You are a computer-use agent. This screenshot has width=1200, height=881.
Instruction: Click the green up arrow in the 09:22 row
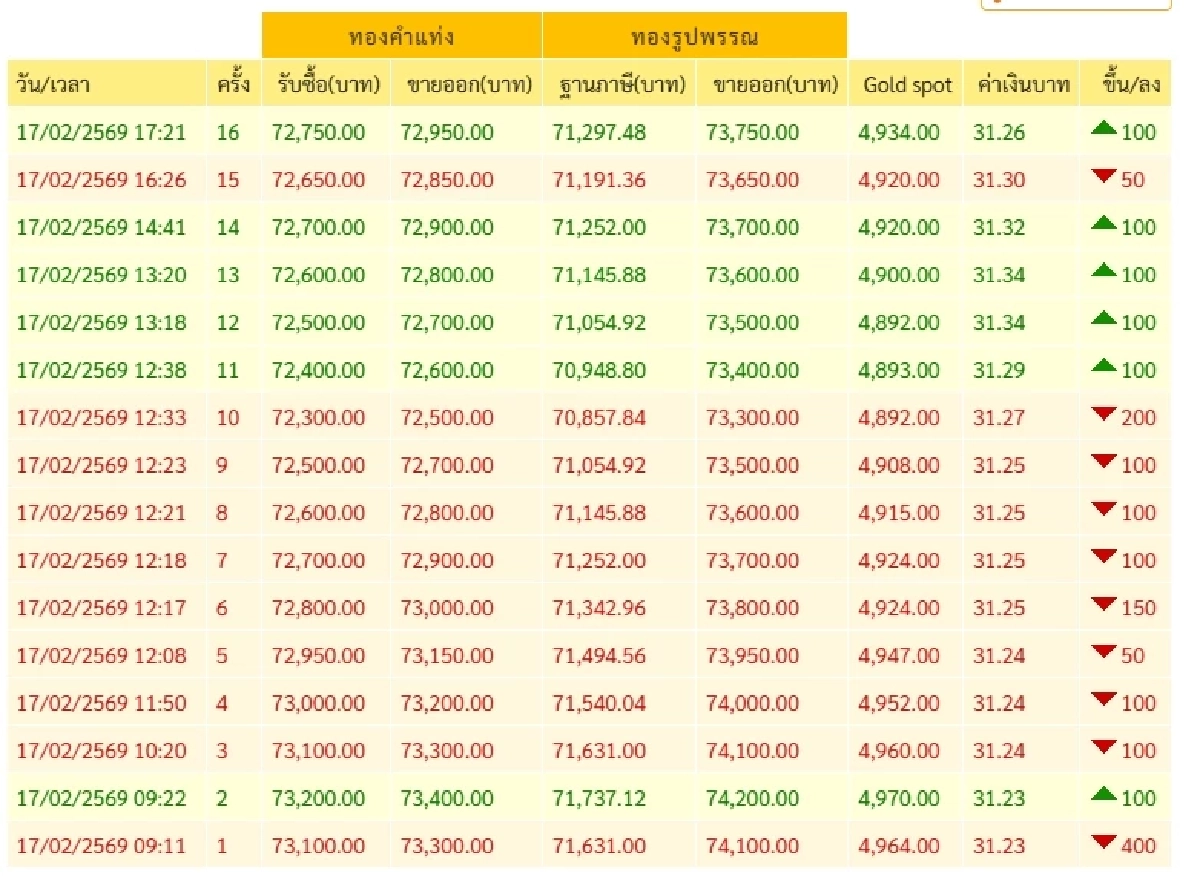pos(1104,795)
